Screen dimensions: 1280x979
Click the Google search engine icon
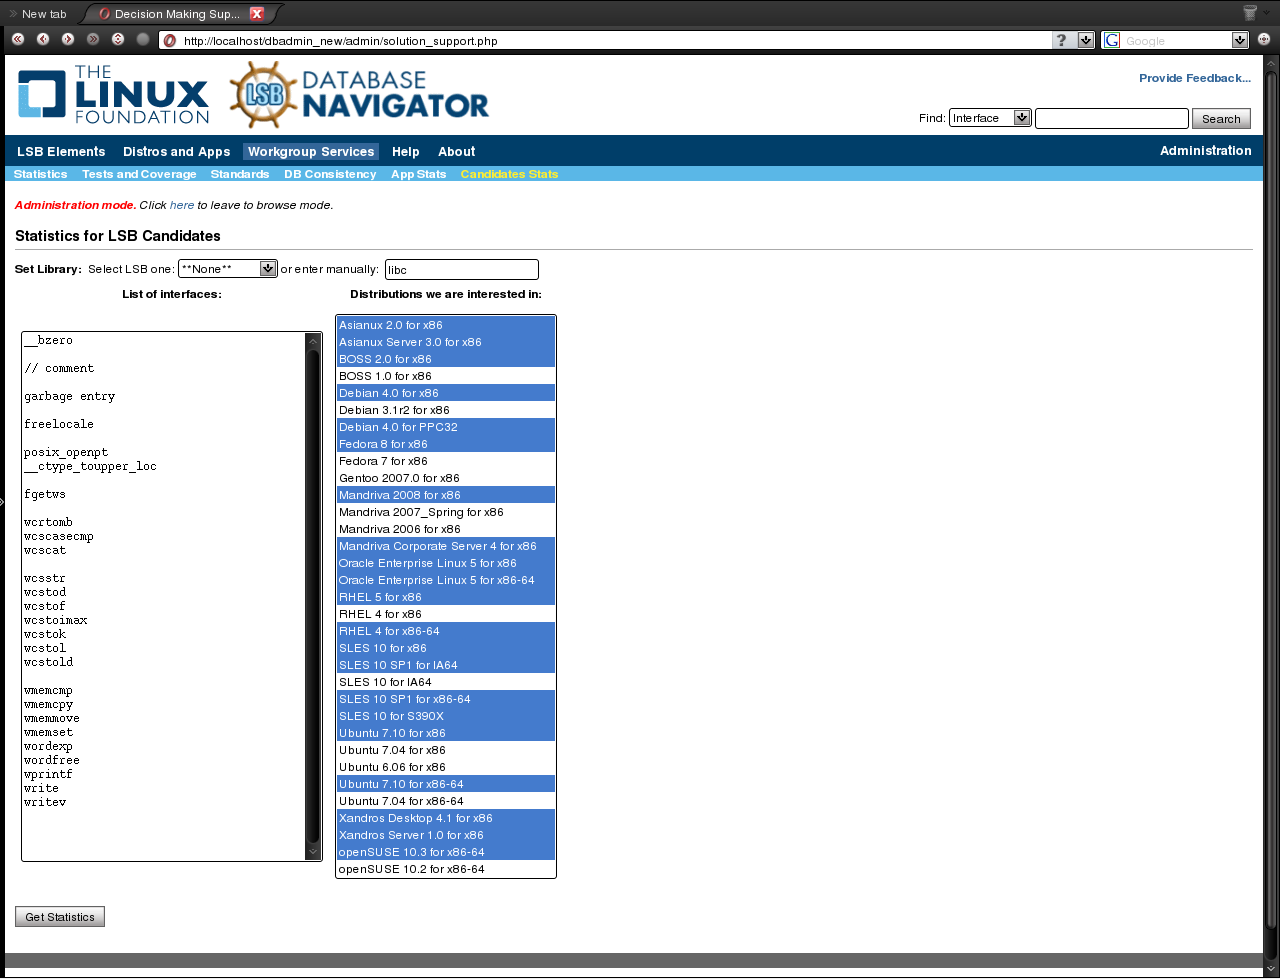tap(1112, 40)
